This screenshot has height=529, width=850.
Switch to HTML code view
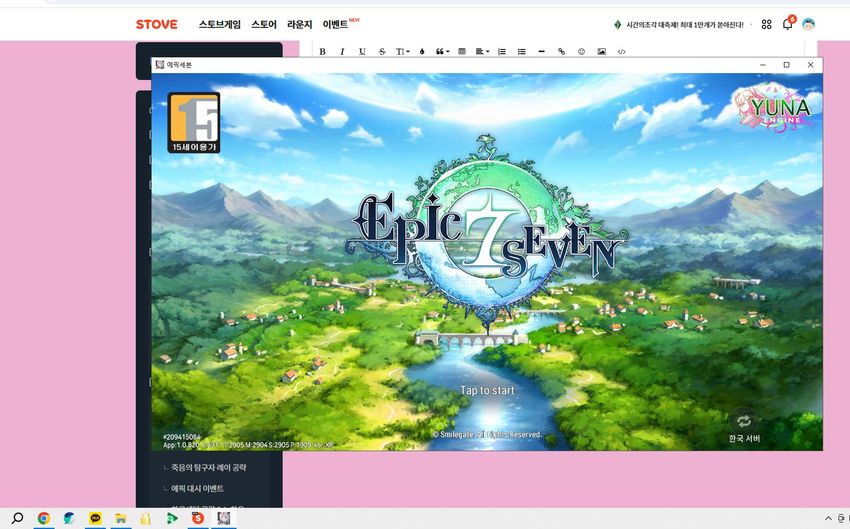click(x=621, y=51)
